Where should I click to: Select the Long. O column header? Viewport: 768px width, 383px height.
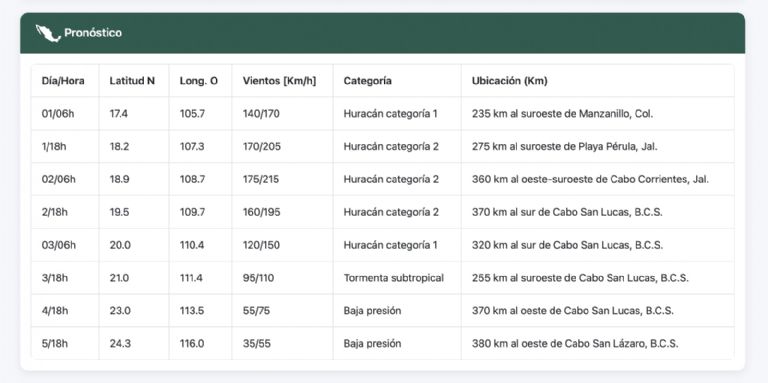pyautogui.click(x=199, y=81)
